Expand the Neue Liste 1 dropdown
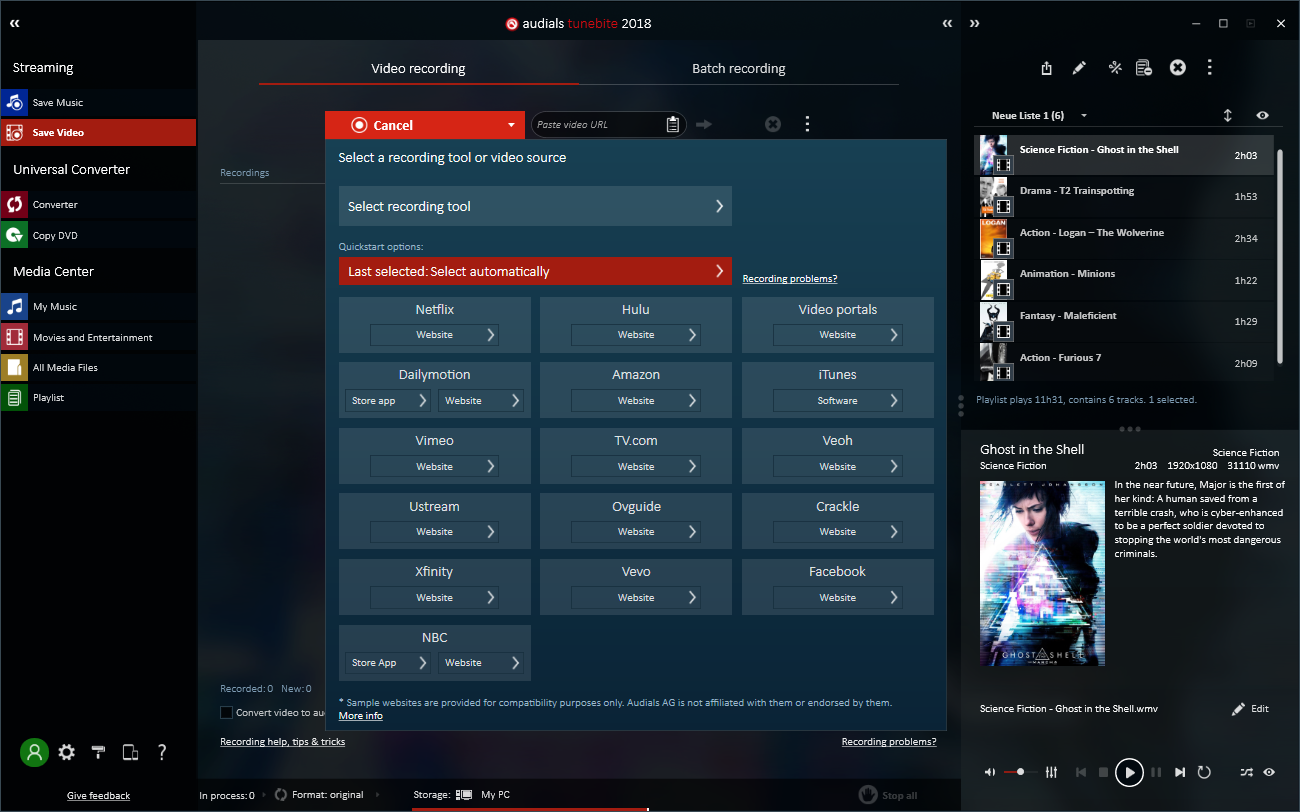1300x812 pixels. (1084, 116)
